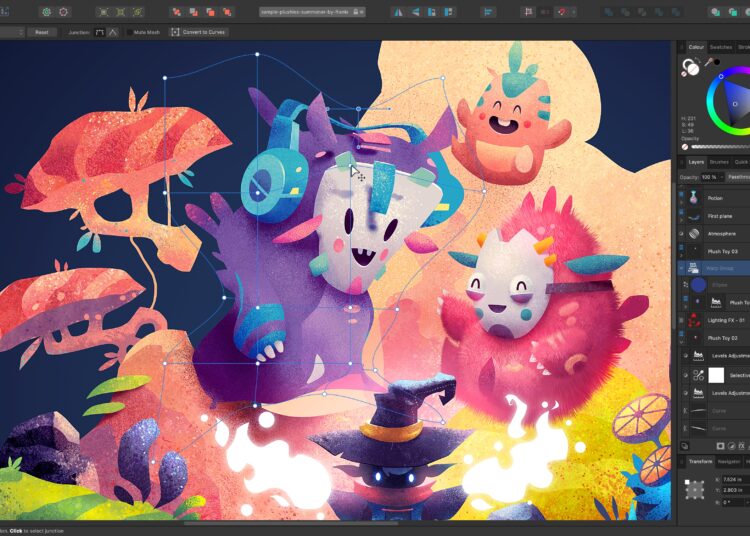The image size is (750, 536).
Task: Click the grid snapping hash icon
Action: point(528,12)
